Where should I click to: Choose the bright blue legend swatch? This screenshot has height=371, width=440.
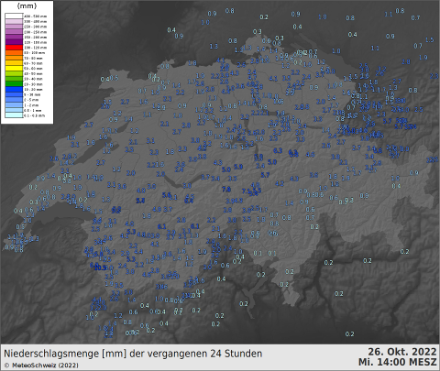[x=14, y=89]
